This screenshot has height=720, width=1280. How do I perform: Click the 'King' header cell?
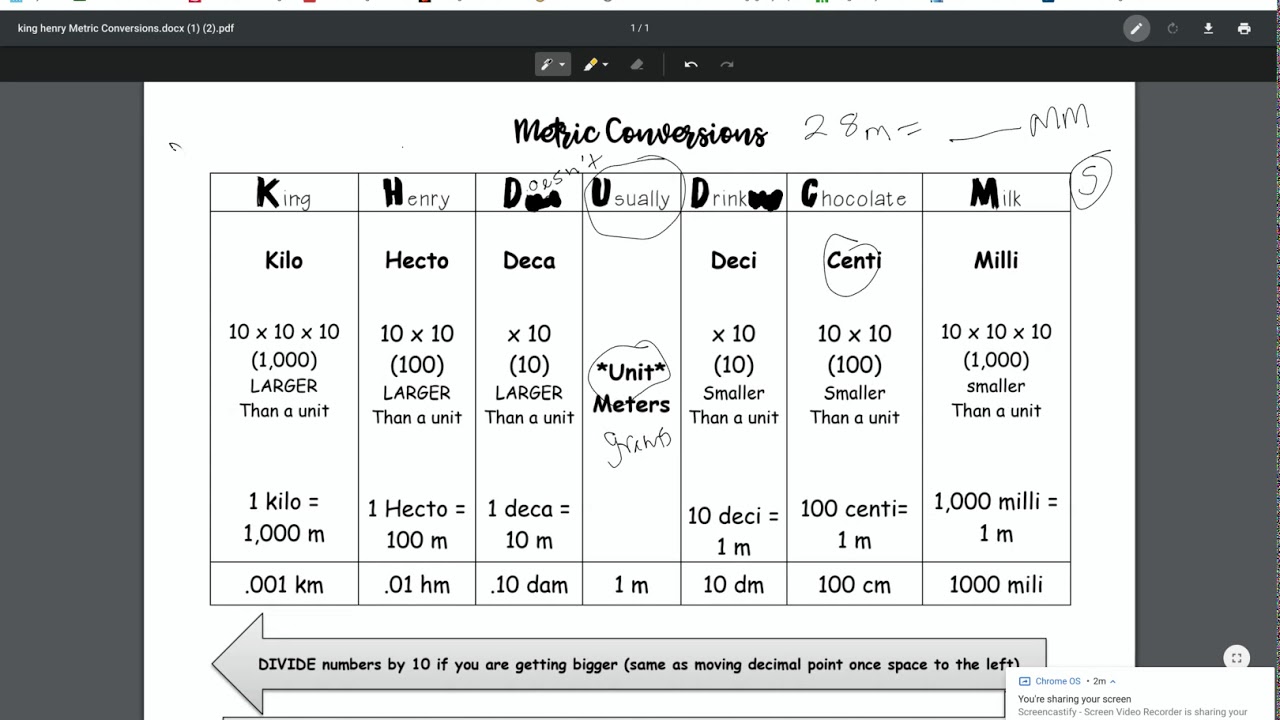[284, 193]
